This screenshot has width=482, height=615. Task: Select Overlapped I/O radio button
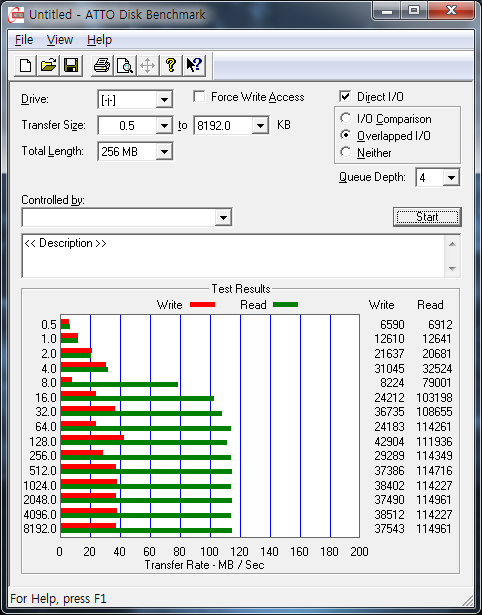pos(346,135)
